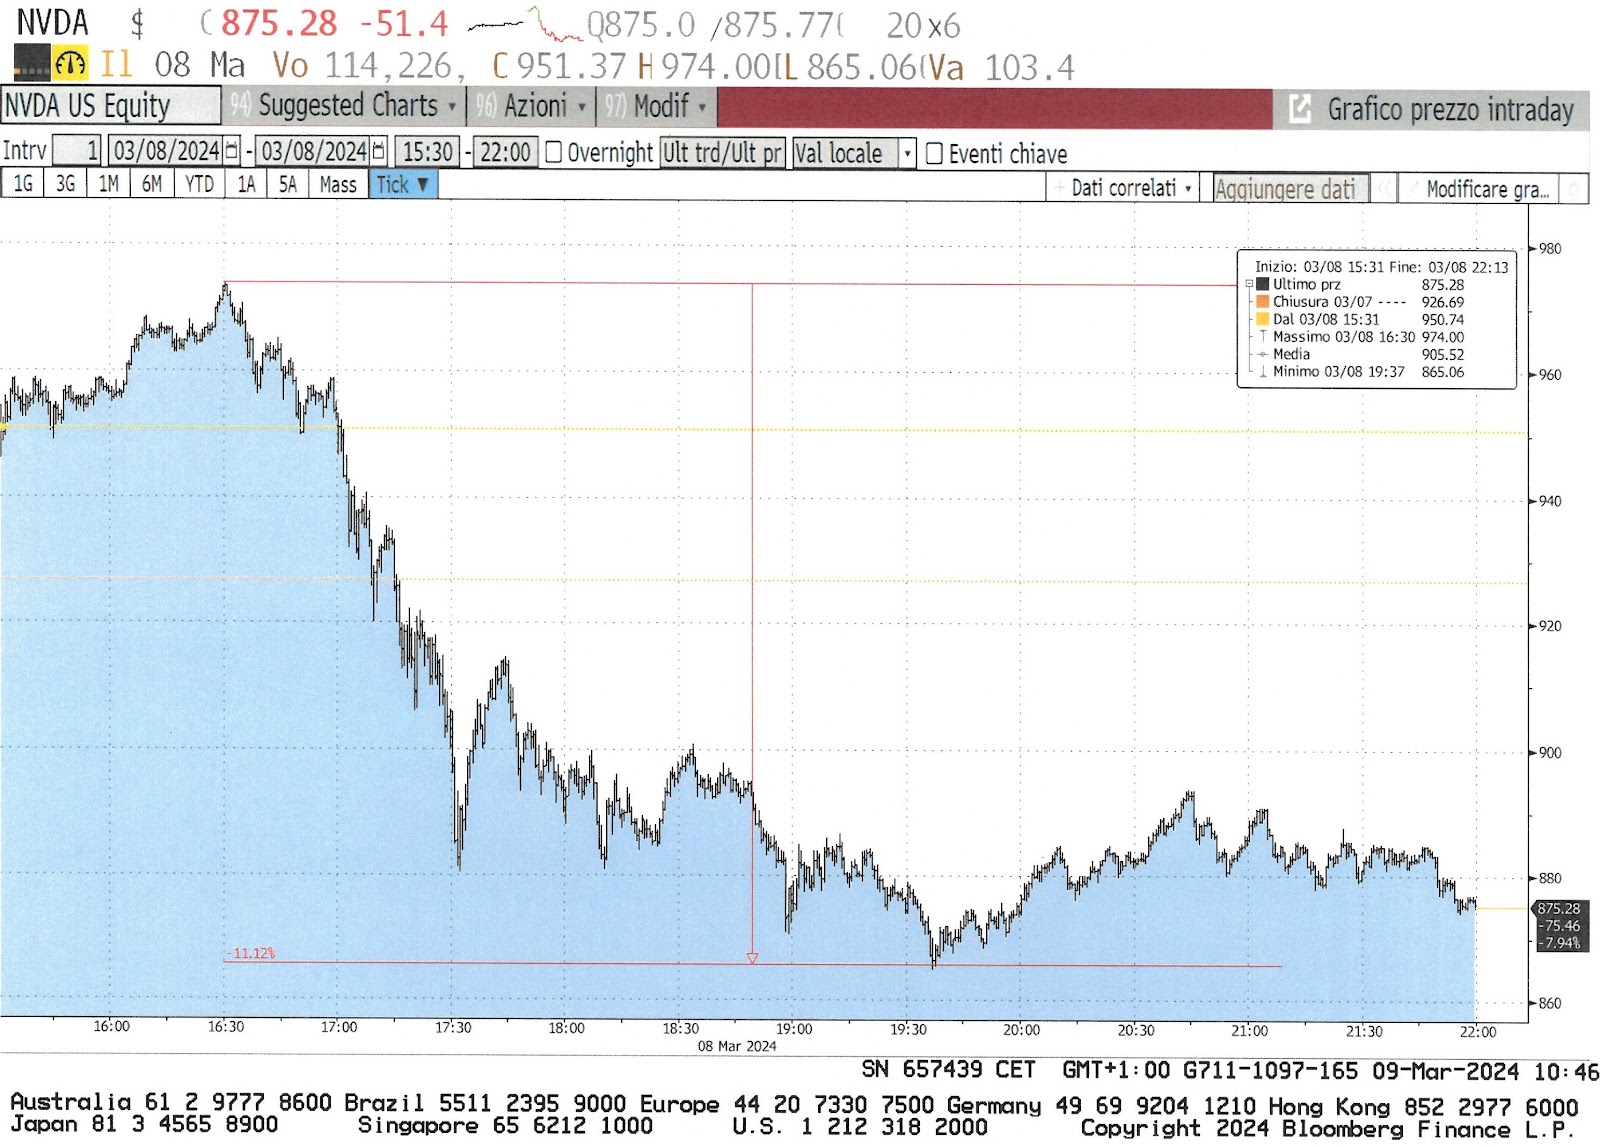Image resolution: width=1600 pixels, height=1147 pixels.
Task: Click the 22:00 end time field
Action: tap(505, 152)
